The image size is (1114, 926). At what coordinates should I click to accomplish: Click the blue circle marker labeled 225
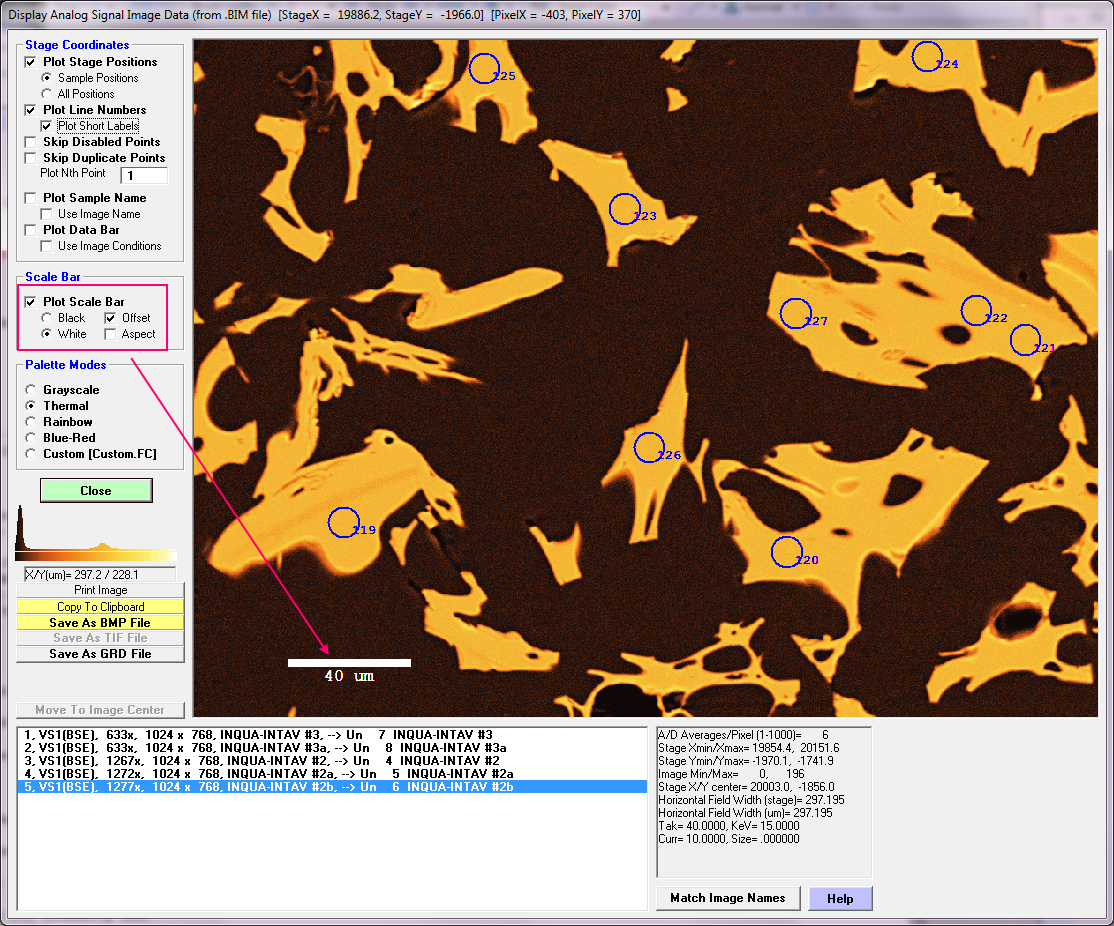484,68
